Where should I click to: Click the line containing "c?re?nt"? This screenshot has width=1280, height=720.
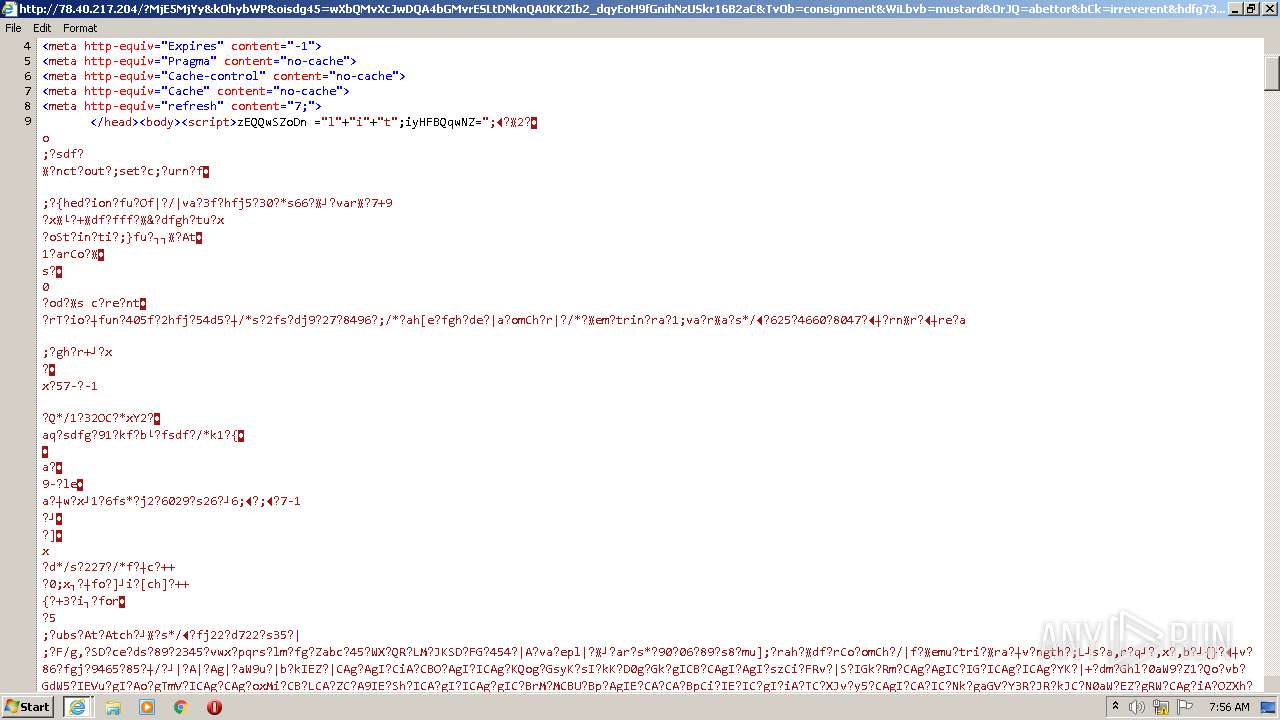point(94,303)
